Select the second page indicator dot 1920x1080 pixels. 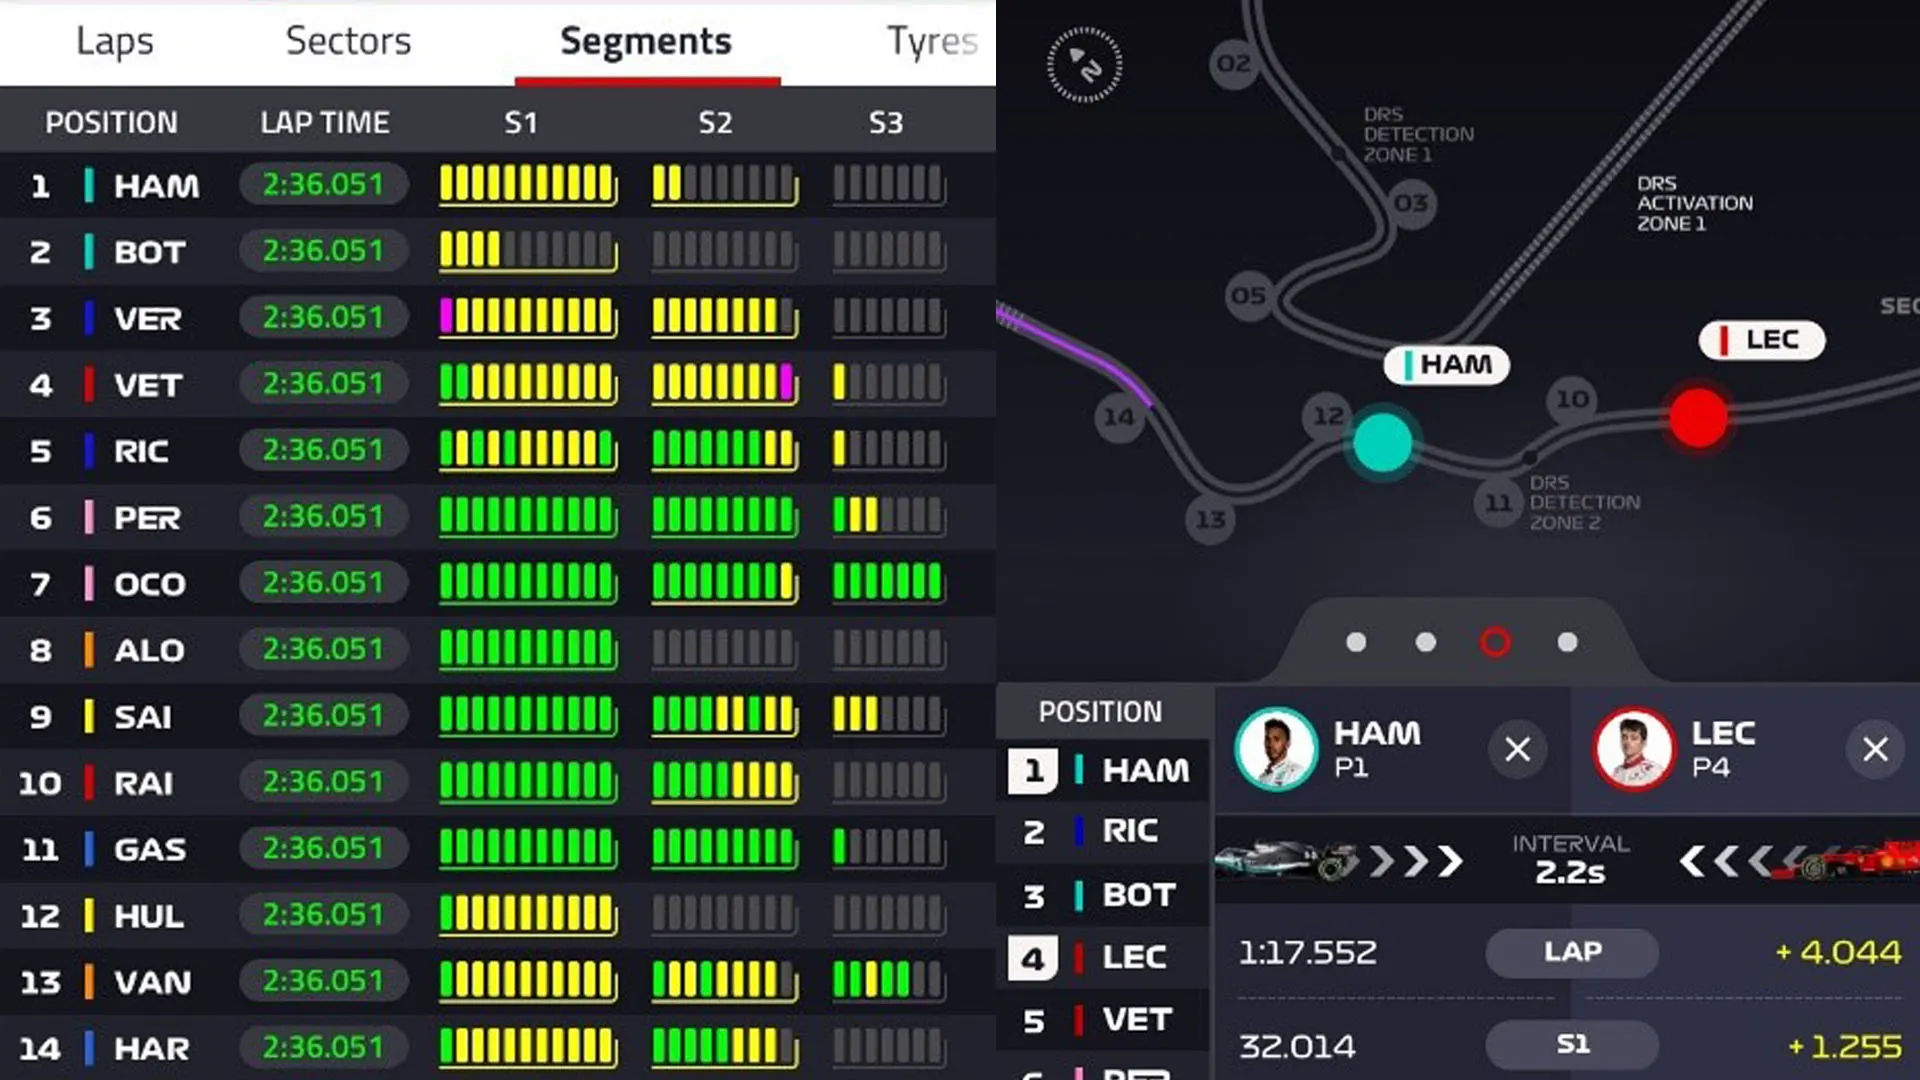tap(1426, 642)
